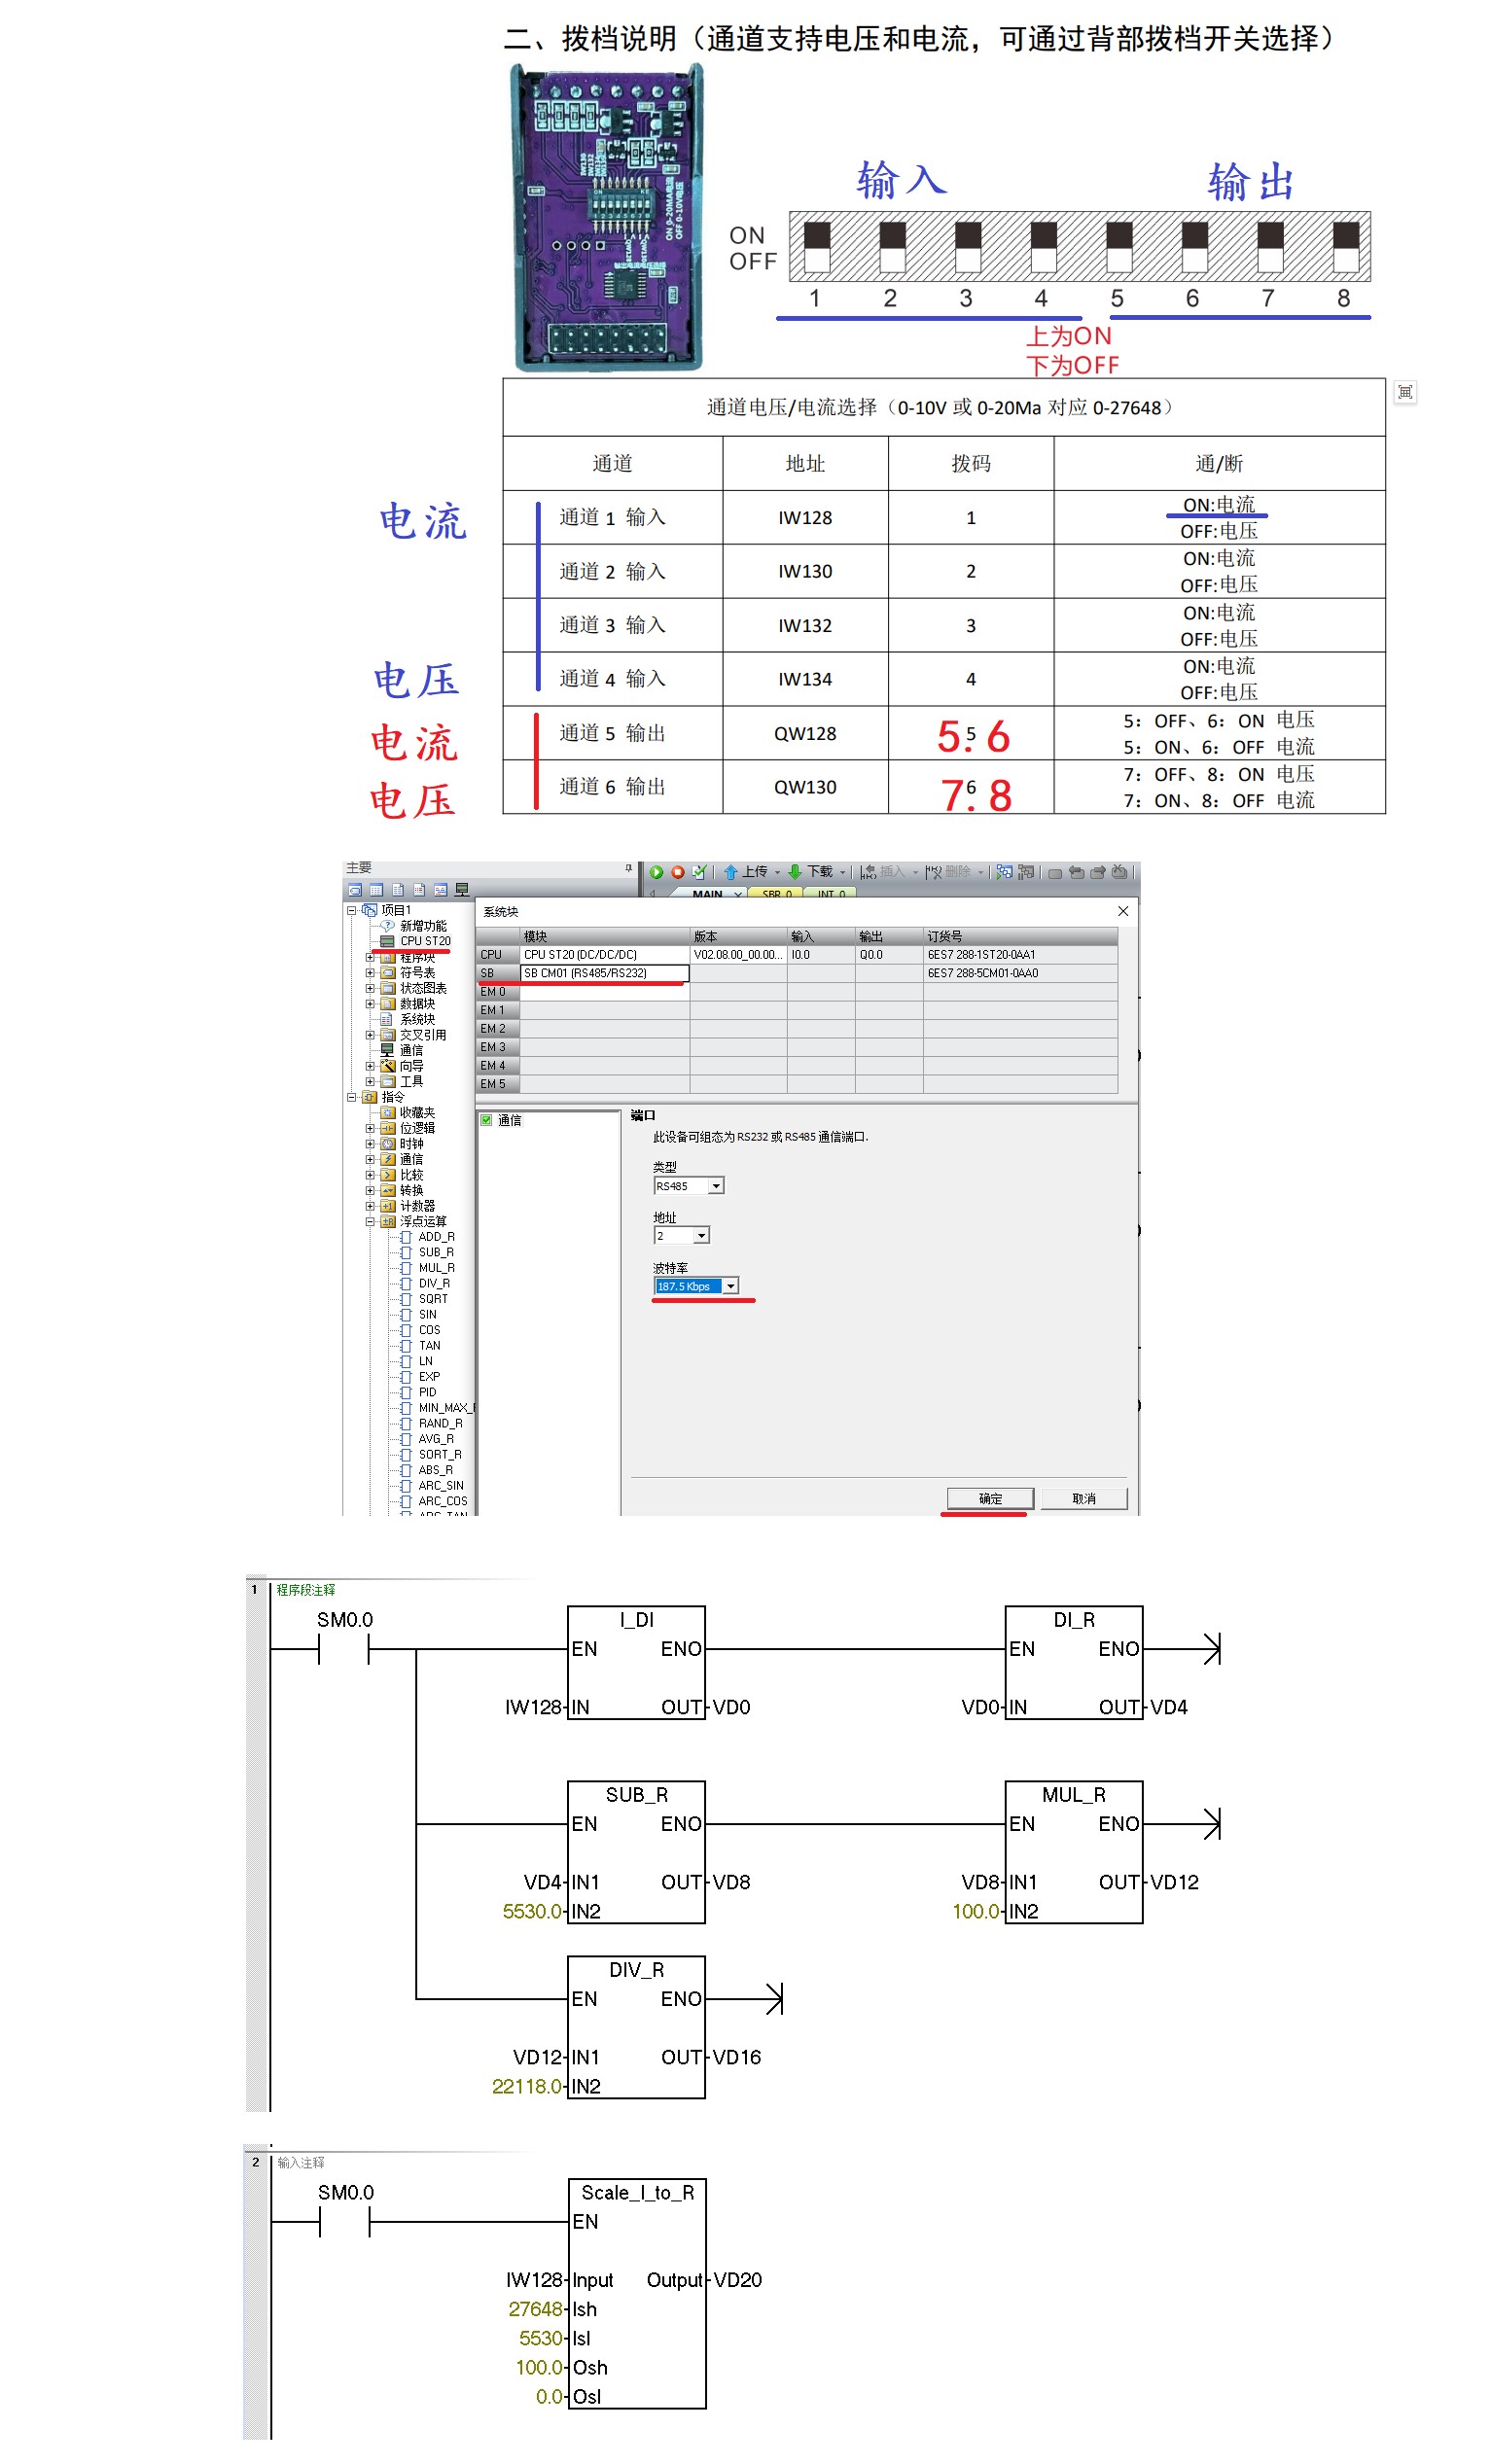
Task: Click the green Run PLC icon
Action: 656,872
